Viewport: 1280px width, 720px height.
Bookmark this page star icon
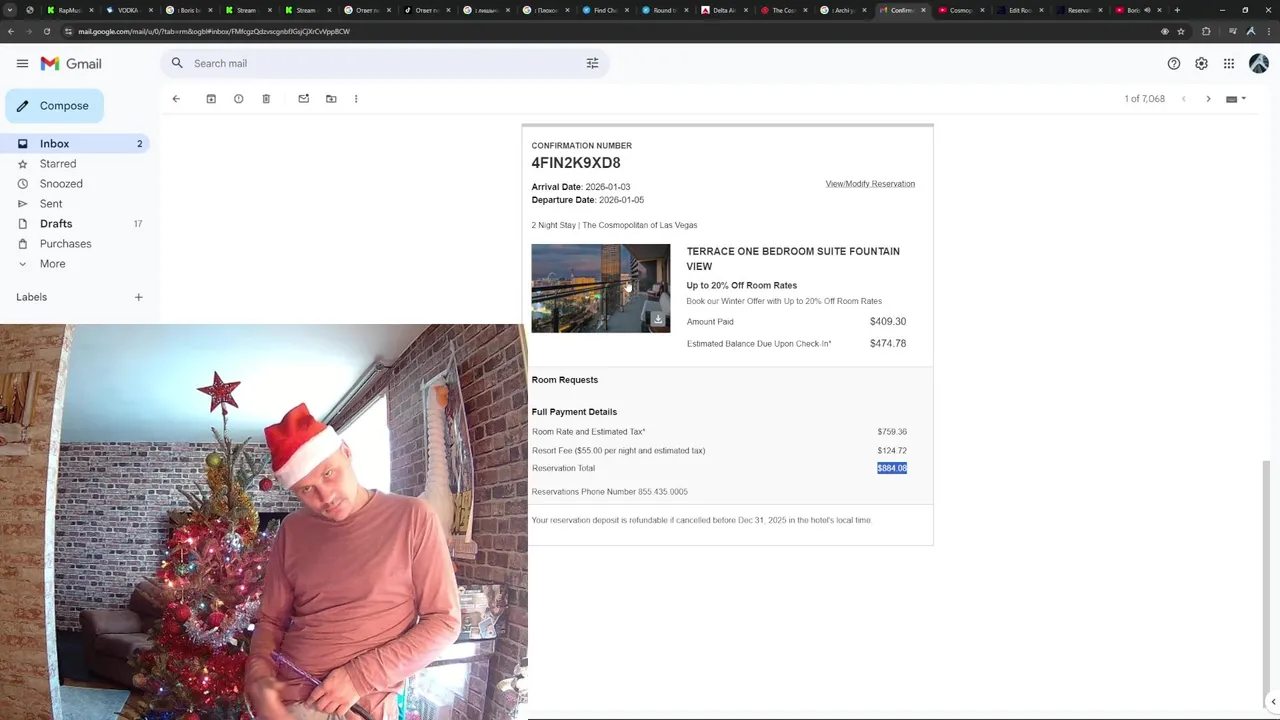click(1181, 31)
